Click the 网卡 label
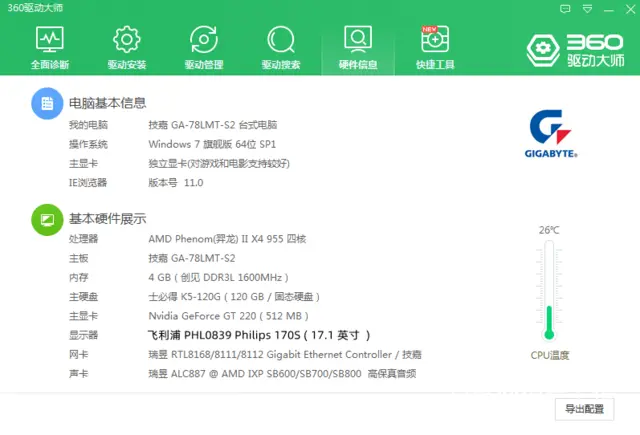 click(79, 354)
